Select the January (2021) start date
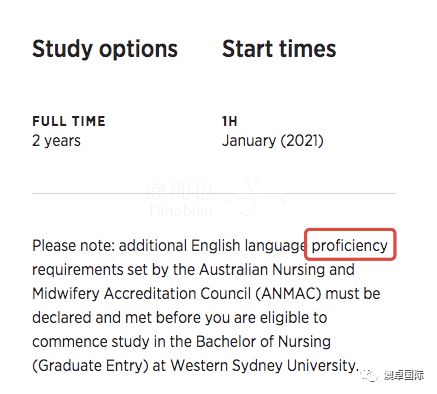The image size is (437, 394). 273,140
